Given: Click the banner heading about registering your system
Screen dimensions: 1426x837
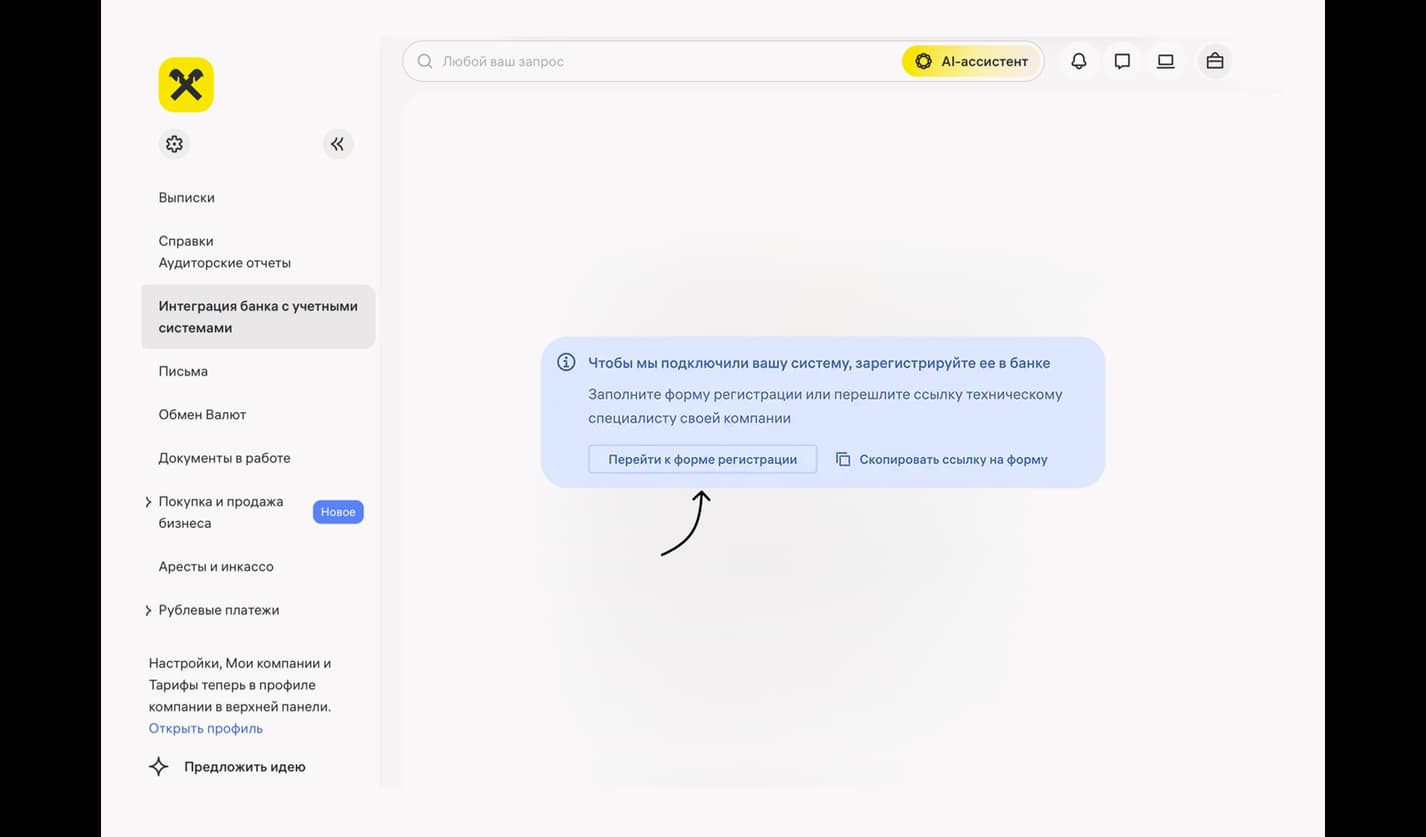Looking at the screenshot, I should click(819, 363).
